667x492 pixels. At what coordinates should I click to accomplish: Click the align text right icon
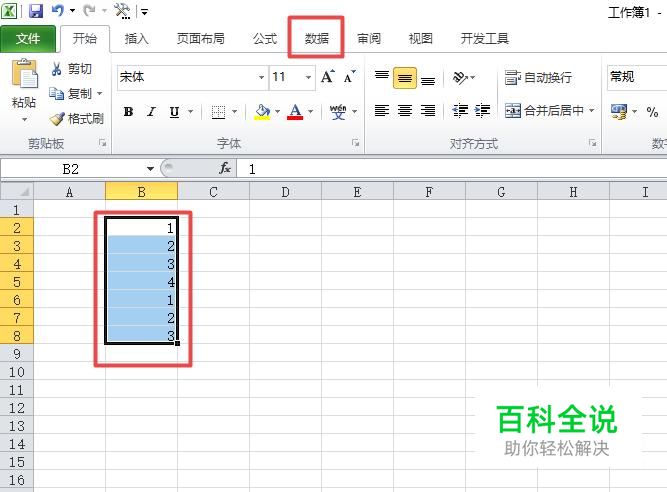[x=428, y=111]
